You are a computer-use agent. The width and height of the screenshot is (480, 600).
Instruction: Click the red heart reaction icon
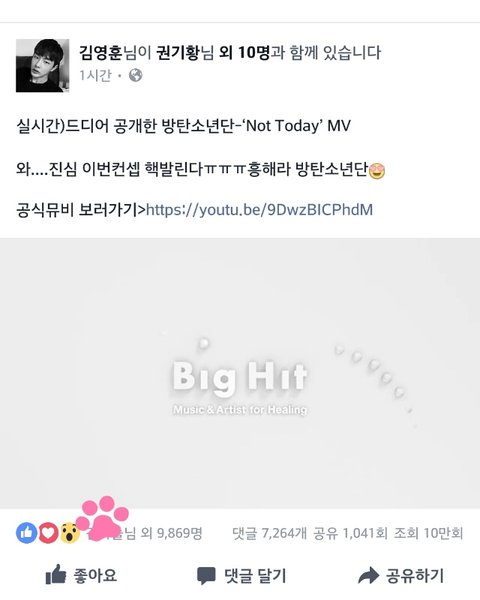48,533
